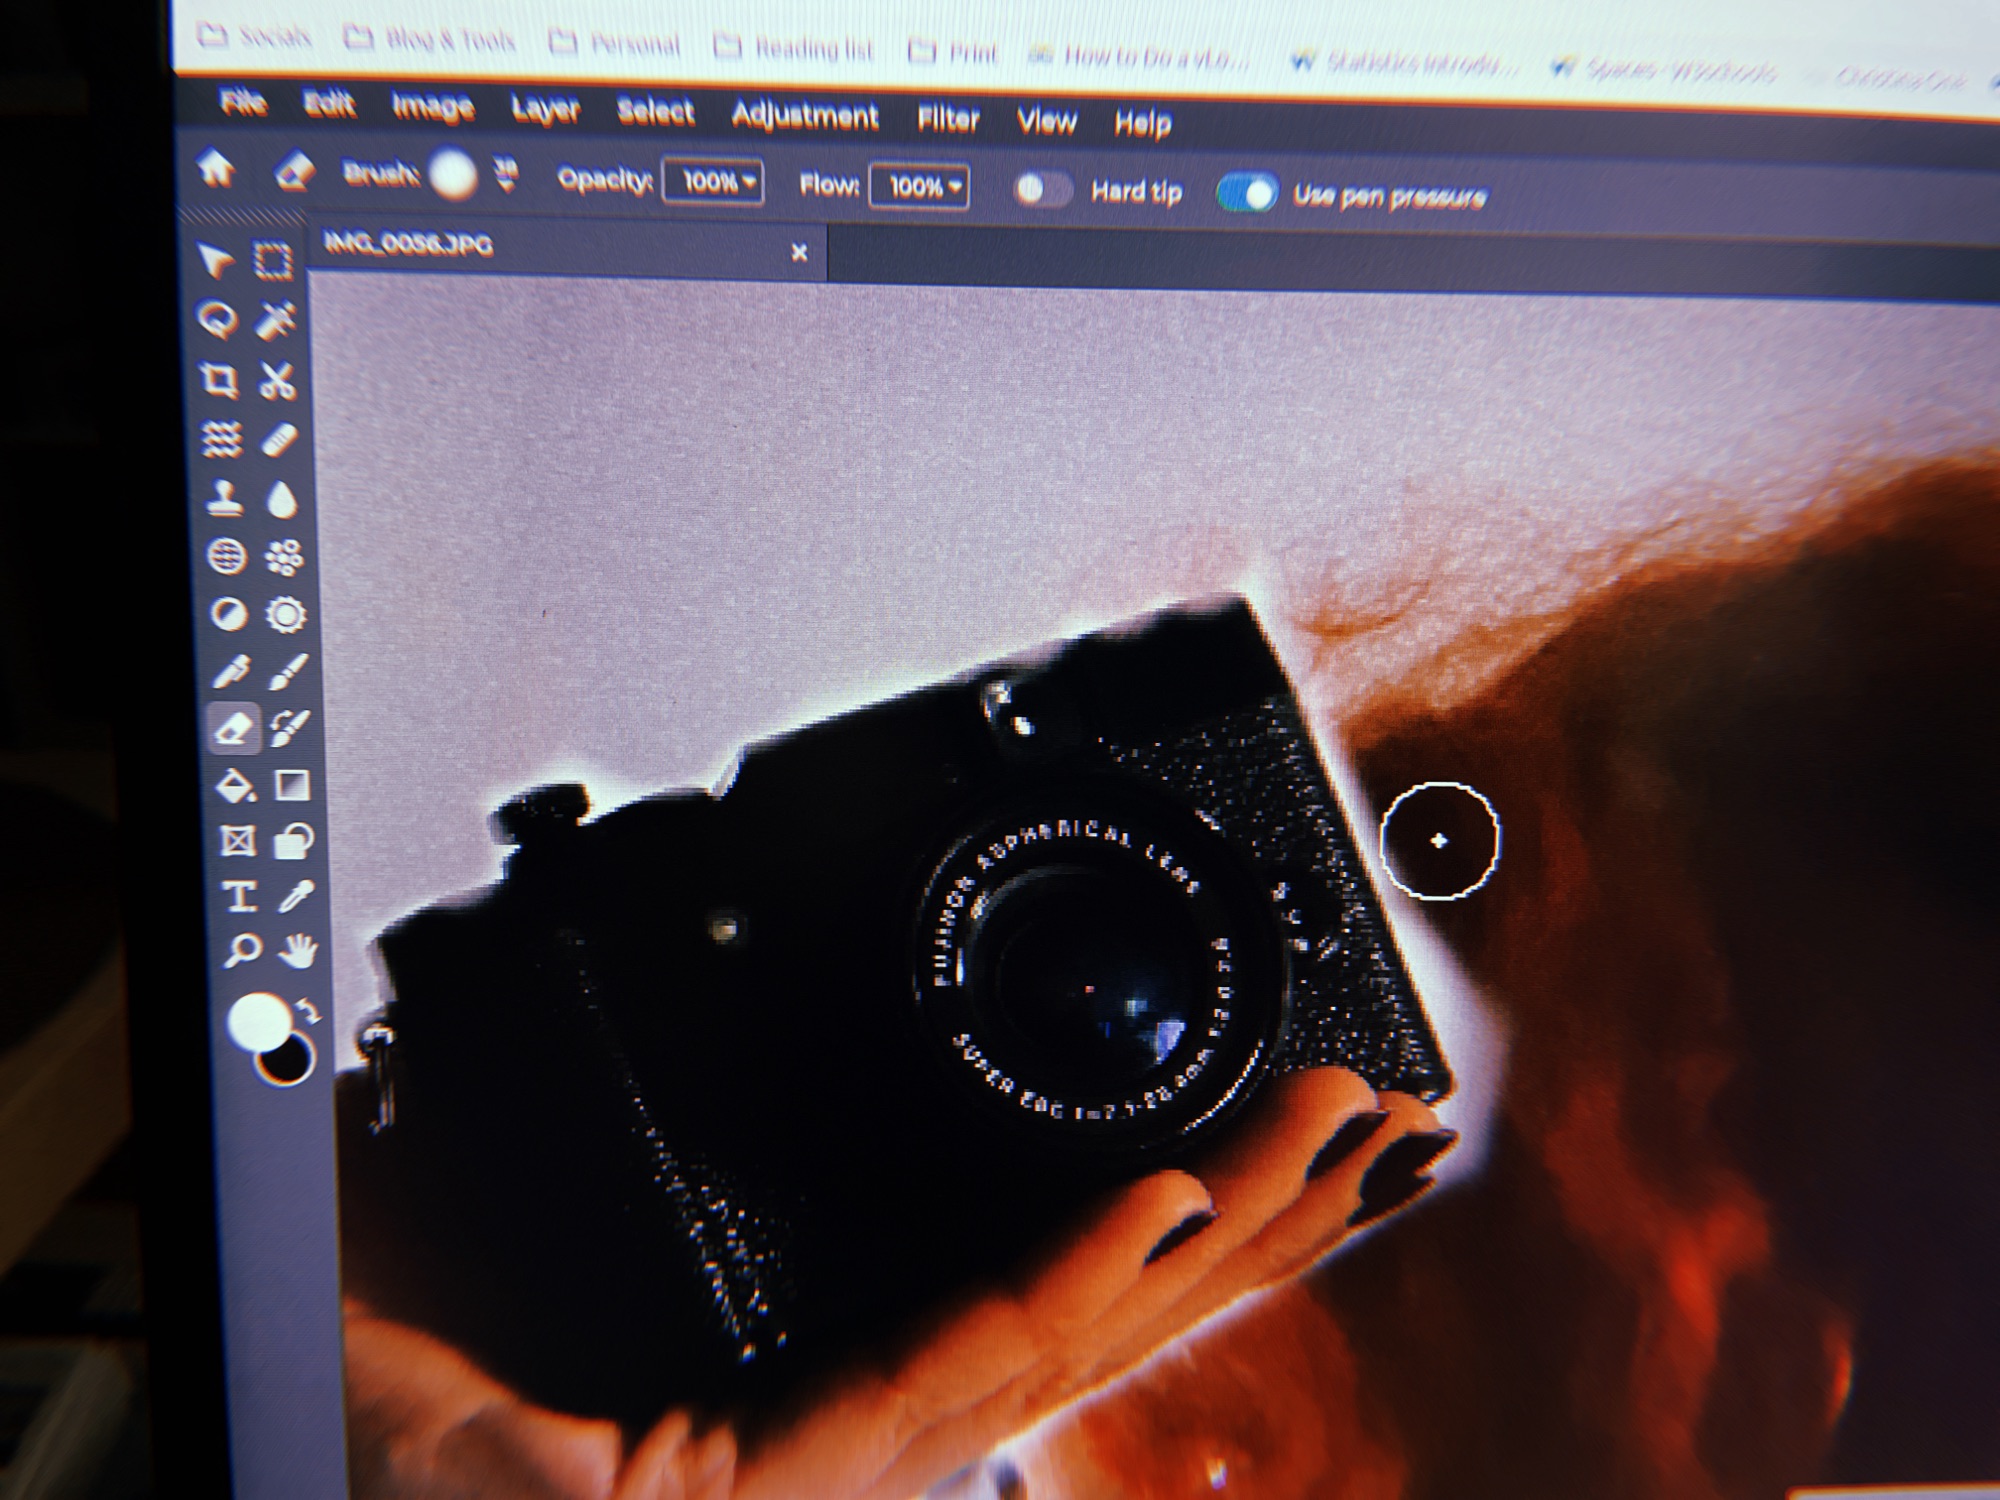This screenshot has width=2000, height=1500.
Task: Open the Brush preset picker
Action: point(453,175)
